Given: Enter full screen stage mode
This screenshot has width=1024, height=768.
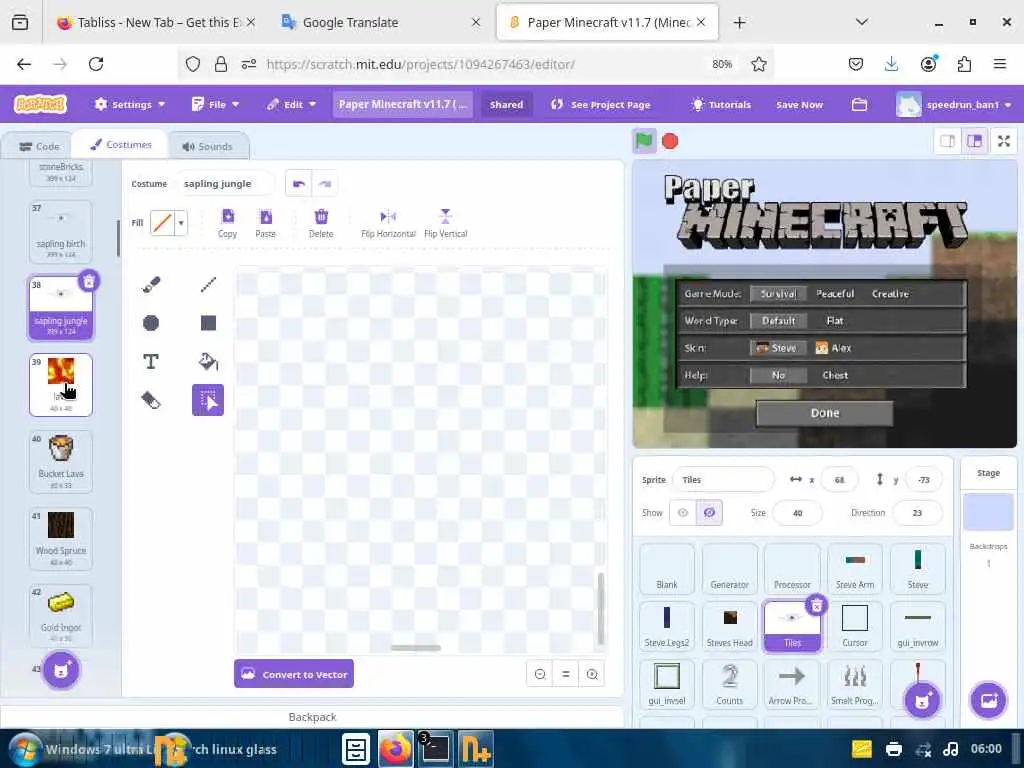Looking at the screenshot, I should (x=1004, y=141).
